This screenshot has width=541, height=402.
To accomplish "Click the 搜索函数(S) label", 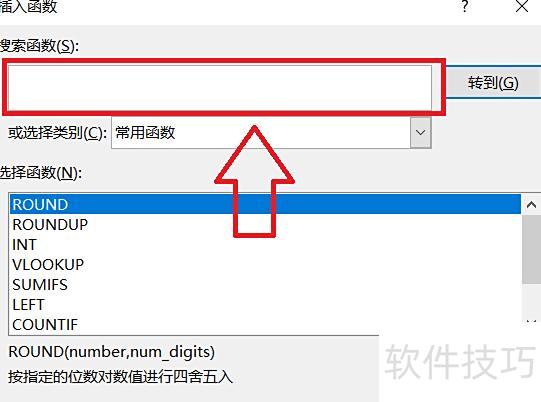I will click(39, 46).
